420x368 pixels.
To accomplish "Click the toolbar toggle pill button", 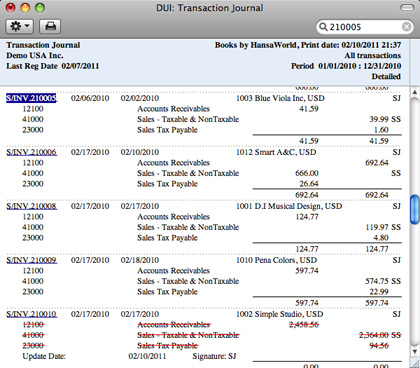I will pyautogui.click(x=407, y=7).
